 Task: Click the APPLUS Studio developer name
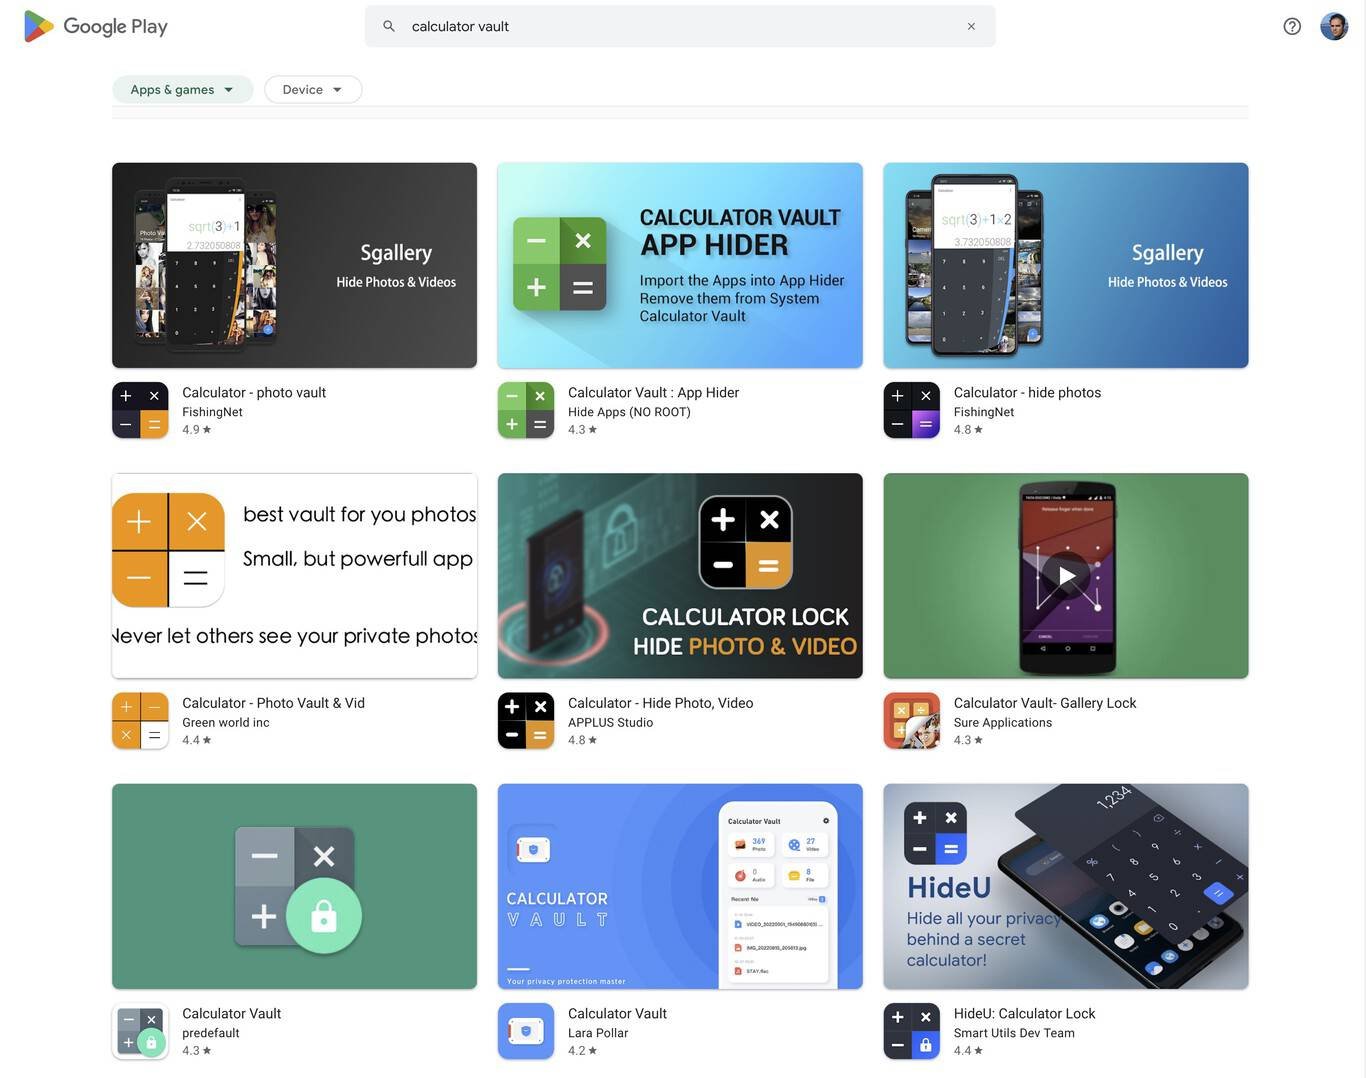(610, 722)
